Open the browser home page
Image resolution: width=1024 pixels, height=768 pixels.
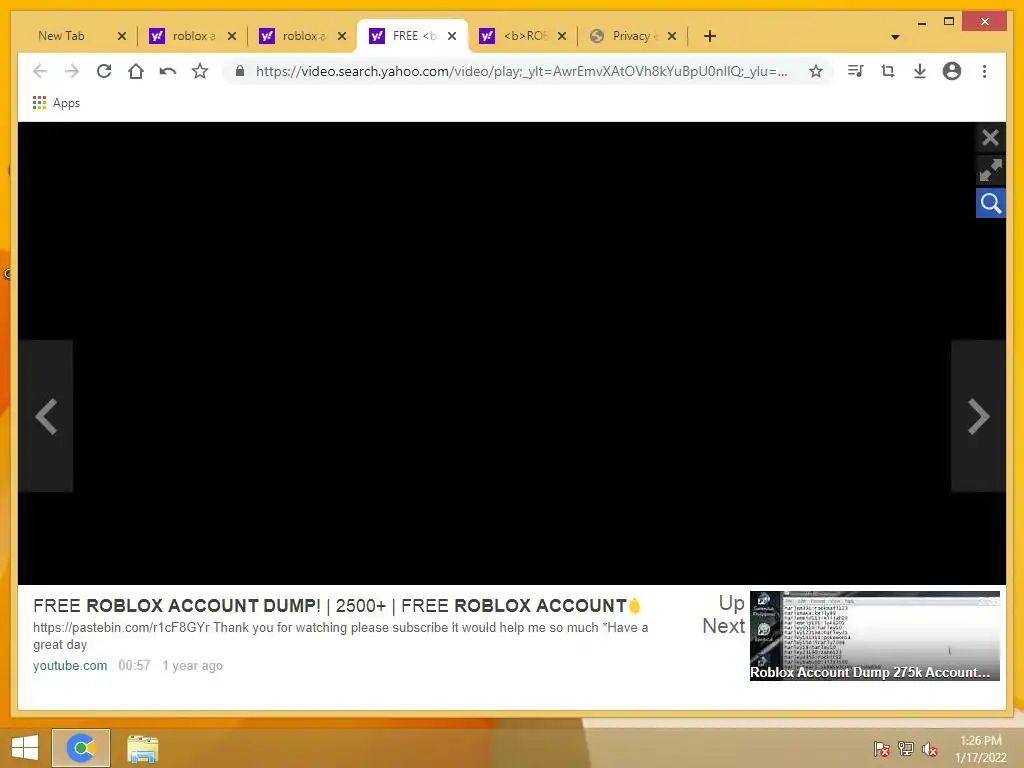(x=136, y=71)
